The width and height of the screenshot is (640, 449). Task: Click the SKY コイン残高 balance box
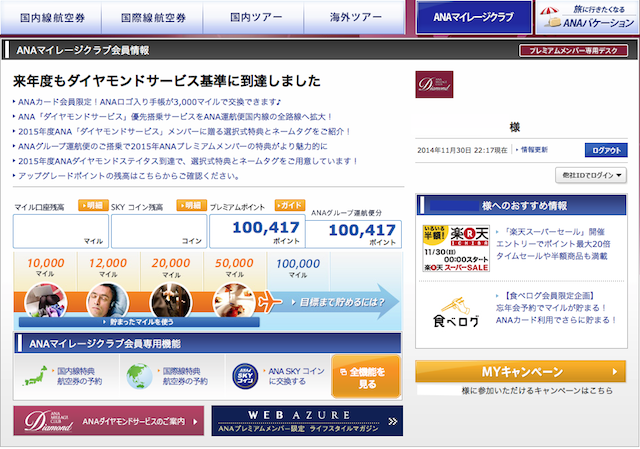[x=159, y=231]
